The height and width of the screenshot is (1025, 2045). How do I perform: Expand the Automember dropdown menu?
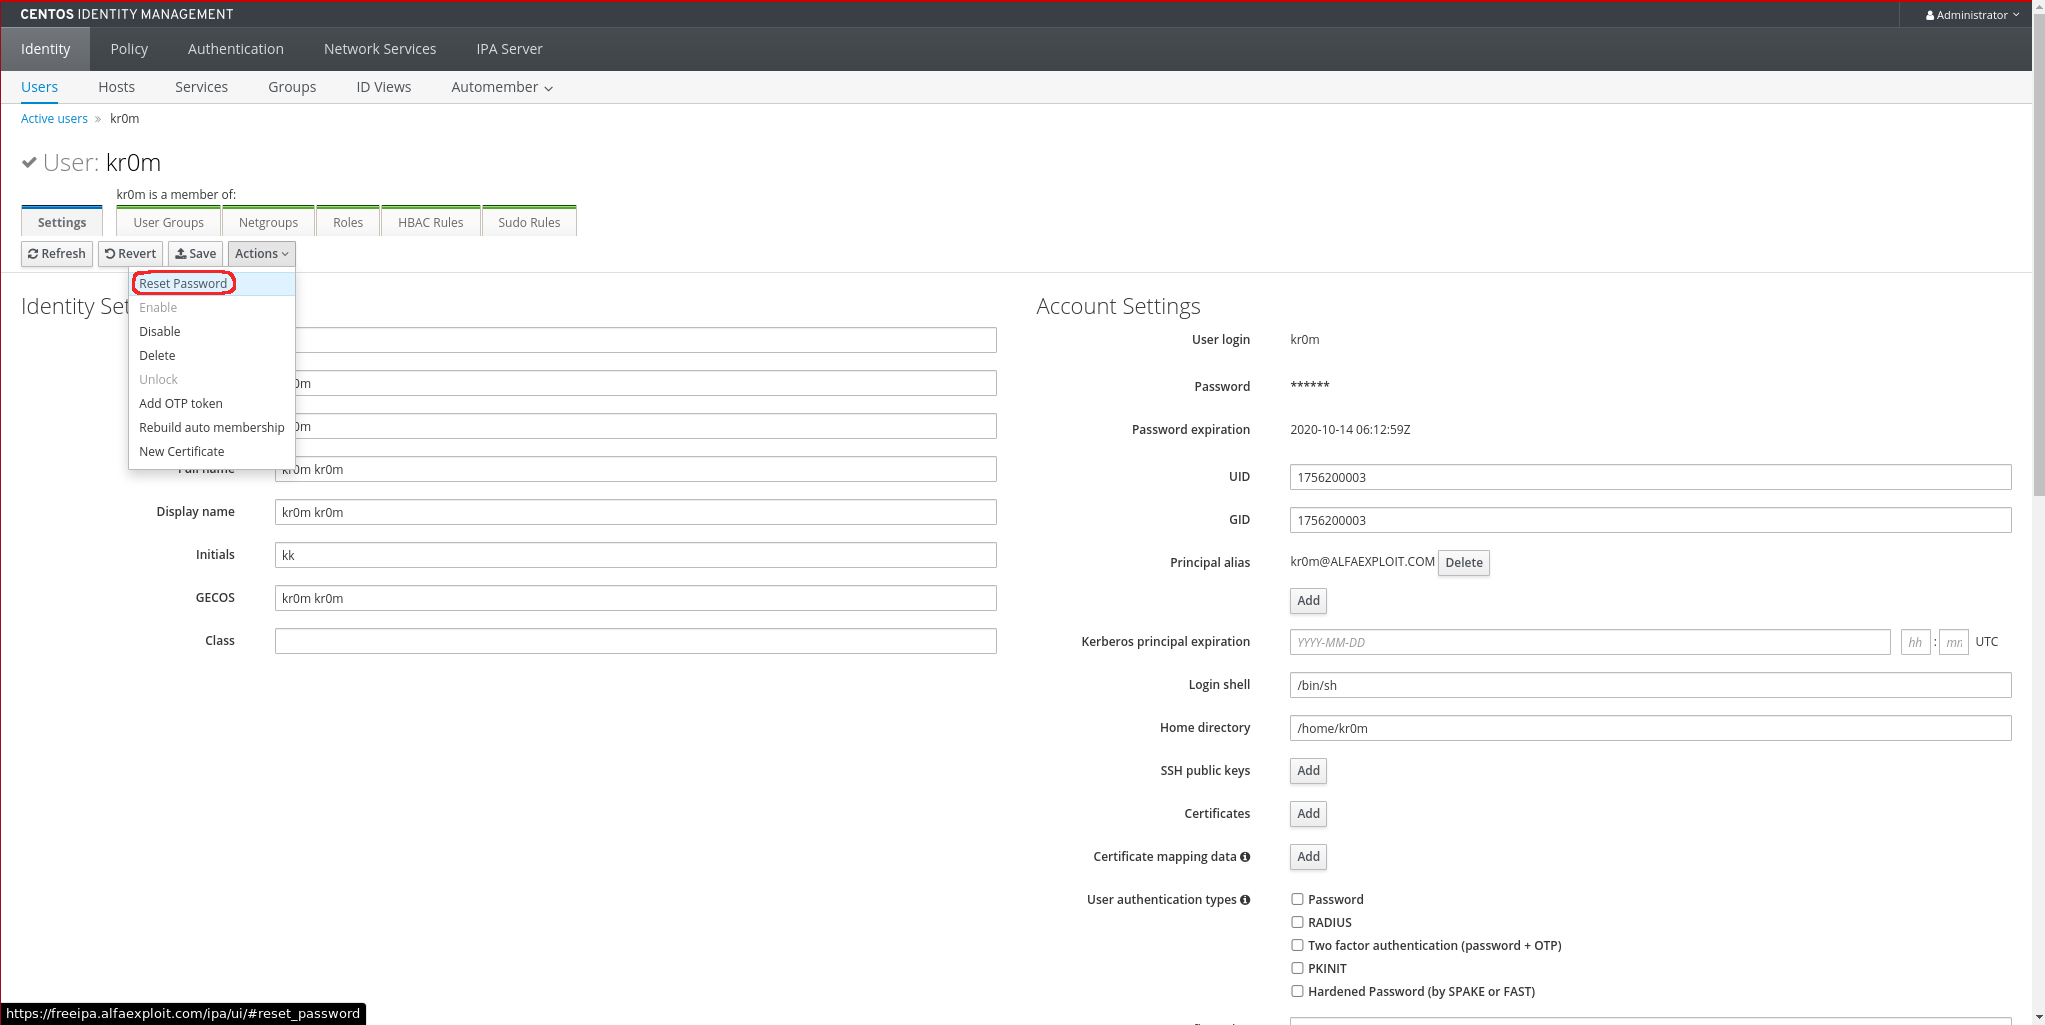(502, 88)
